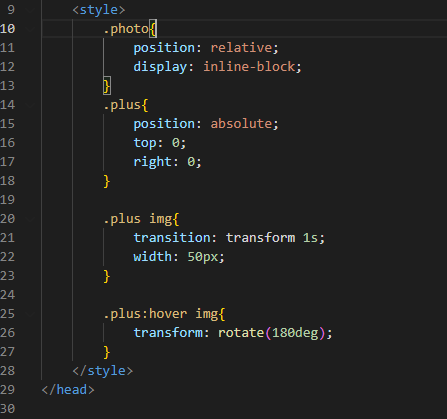Collapse the .plus img fold chevron at line 20
The height and width of the screenshot is (419, 447).
pyautogui.click(x=30, y=219)
